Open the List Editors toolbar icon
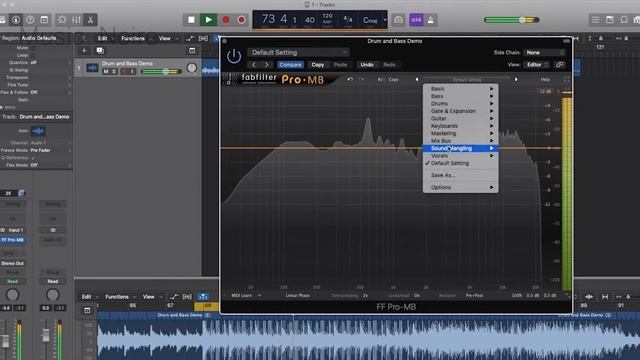 (x=596, y=20)
